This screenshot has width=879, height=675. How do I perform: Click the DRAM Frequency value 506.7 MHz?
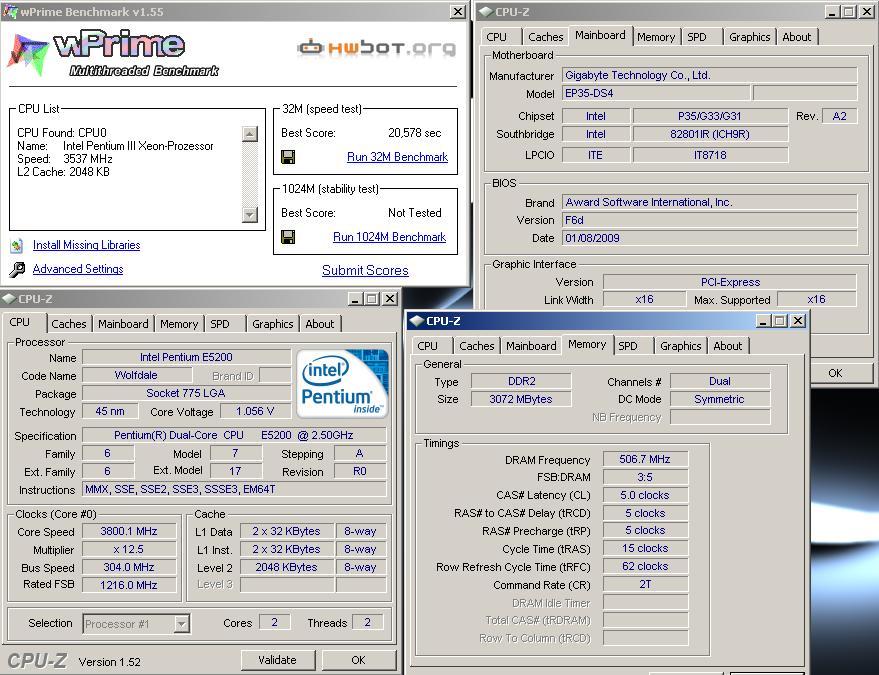tap(645, 459)
